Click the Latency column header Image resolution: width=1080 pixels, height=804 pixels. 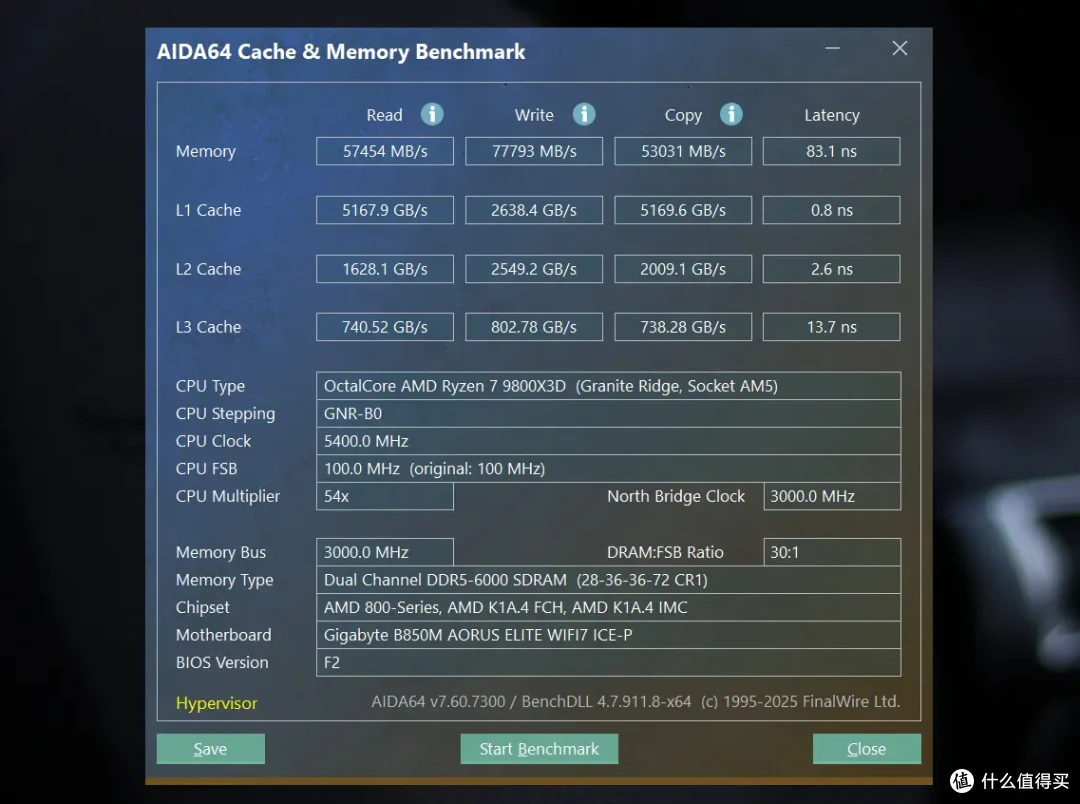coord(831,116)
